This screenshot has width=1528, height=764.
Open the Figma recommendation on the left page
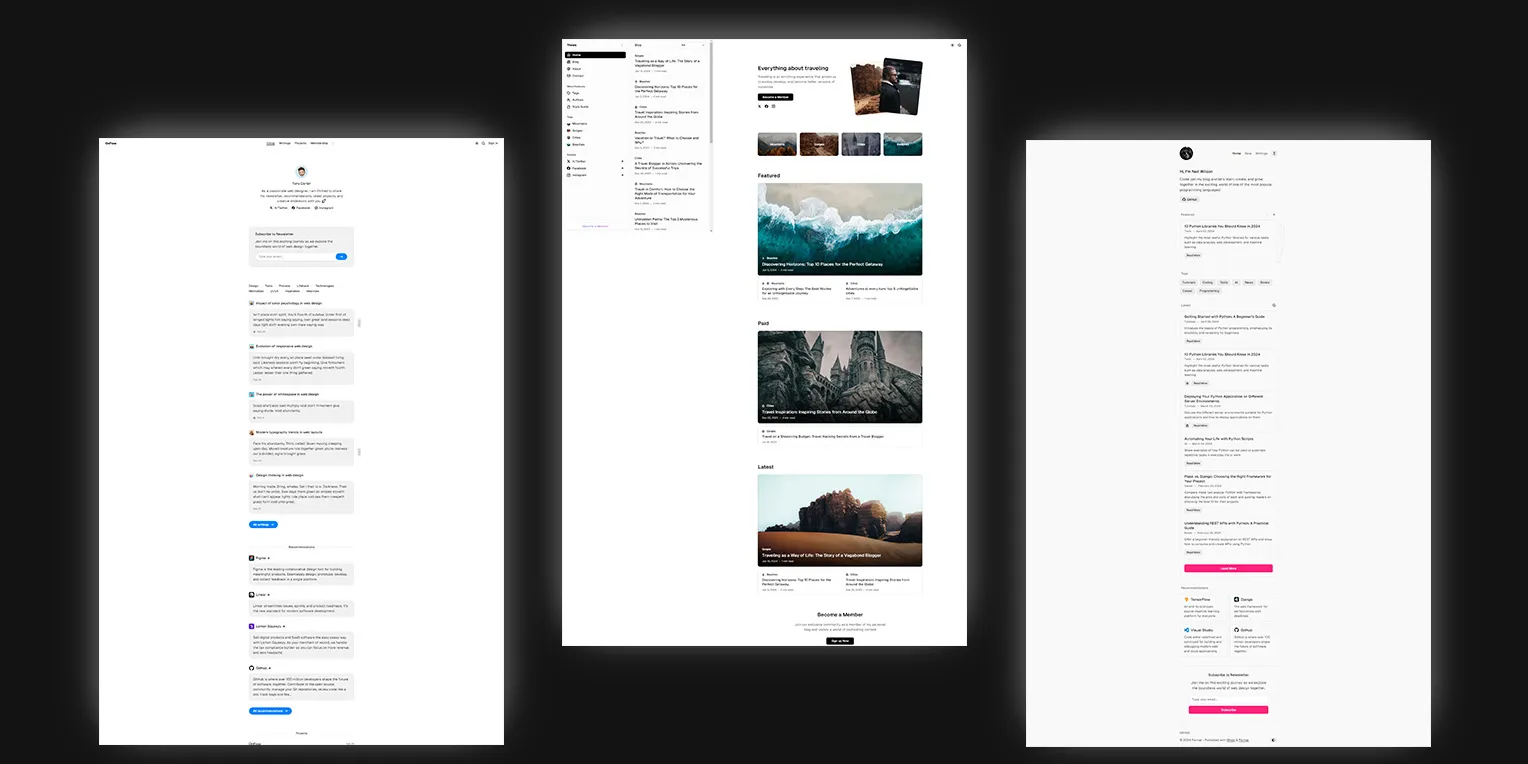click(260, 557)
